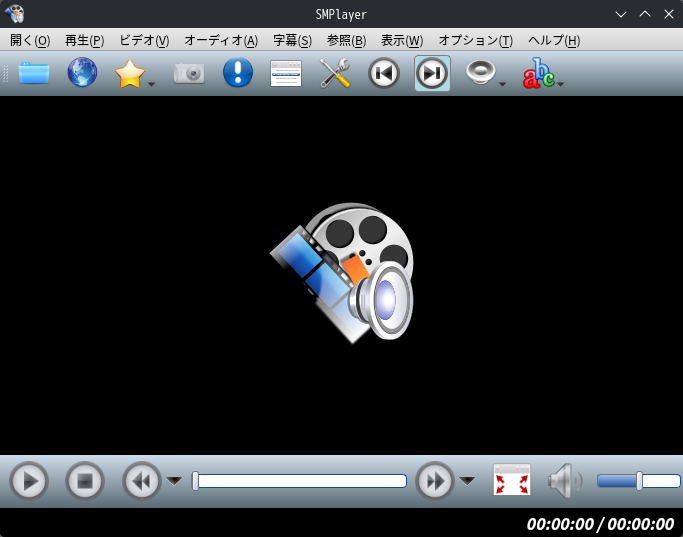Viewport: 683px width, 537px height.
Task: Start playback with the play button
Action: [x=29, y=481]
